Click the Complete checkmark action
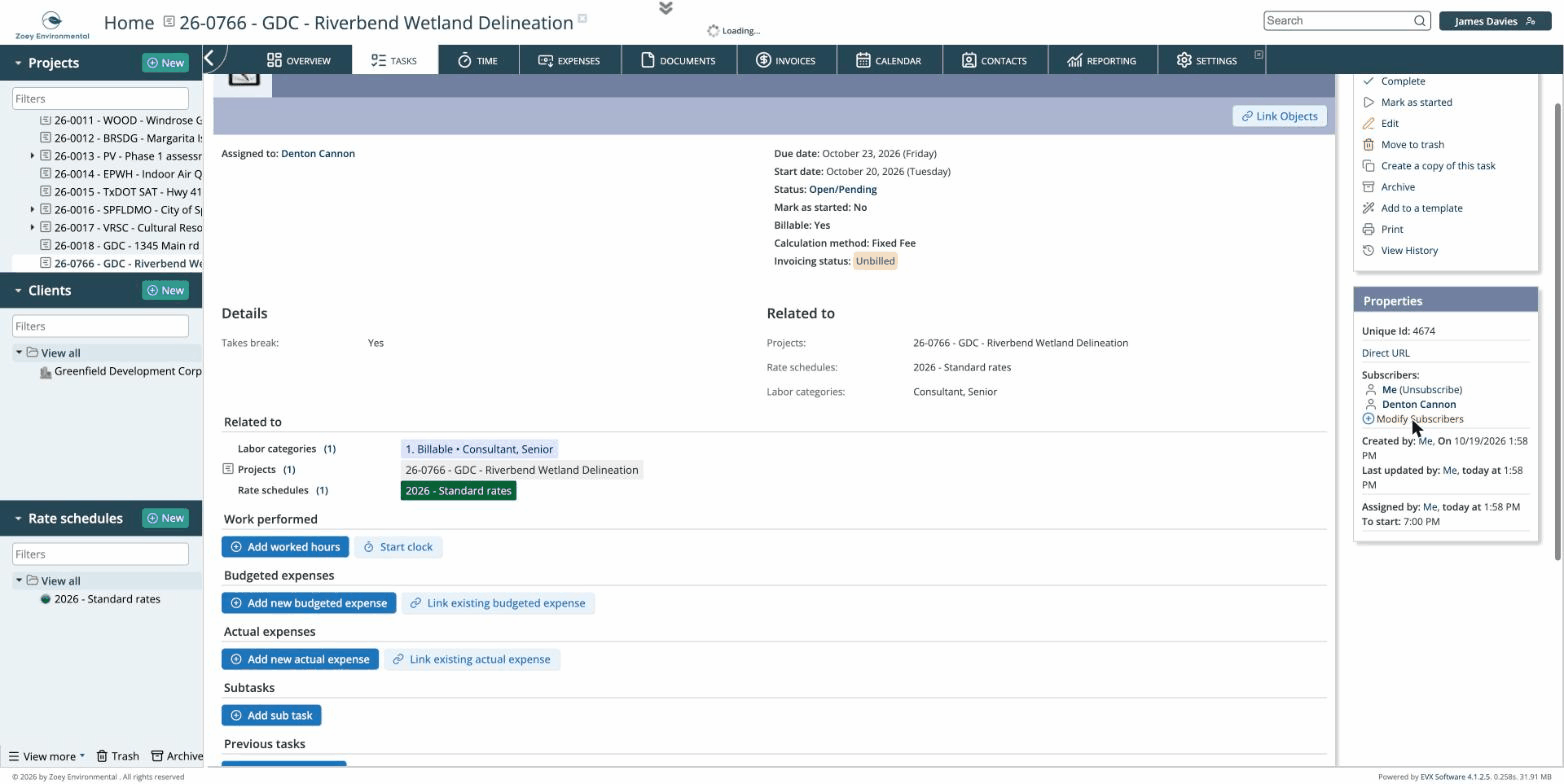Screen dimensions: 1564x784 (x=1393, y=81)
